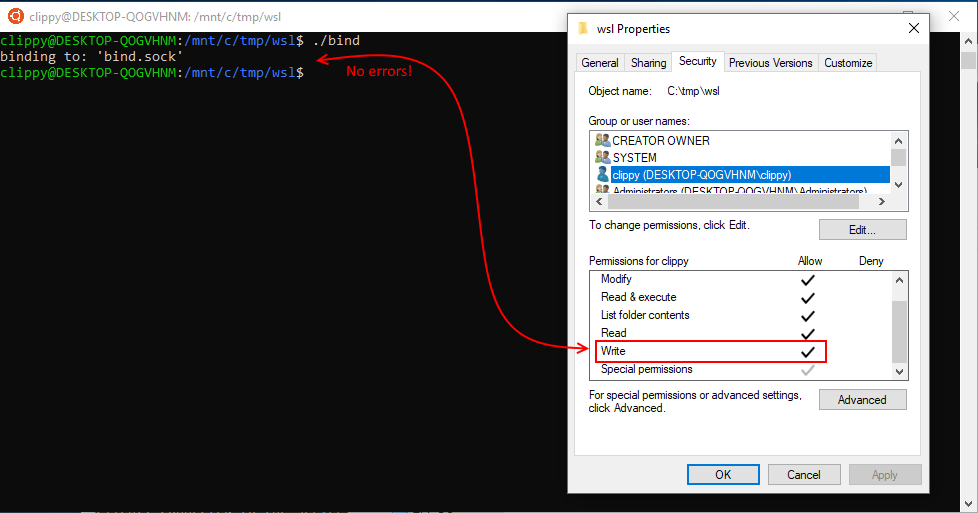Close the wsl Properties dialog with X
The width and height of the screenshot is (978, 513).
click(x=914, y=28)
